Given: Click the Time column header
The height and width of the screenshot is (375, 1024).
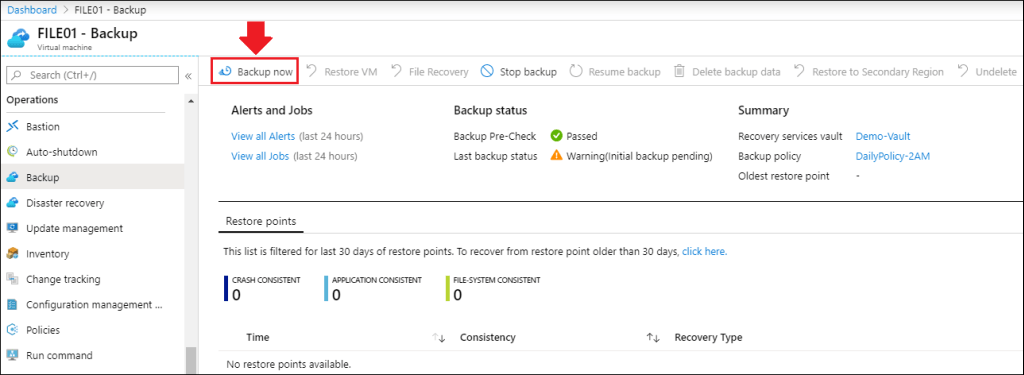Looking at the screenshot, I should tap(258, 338).
